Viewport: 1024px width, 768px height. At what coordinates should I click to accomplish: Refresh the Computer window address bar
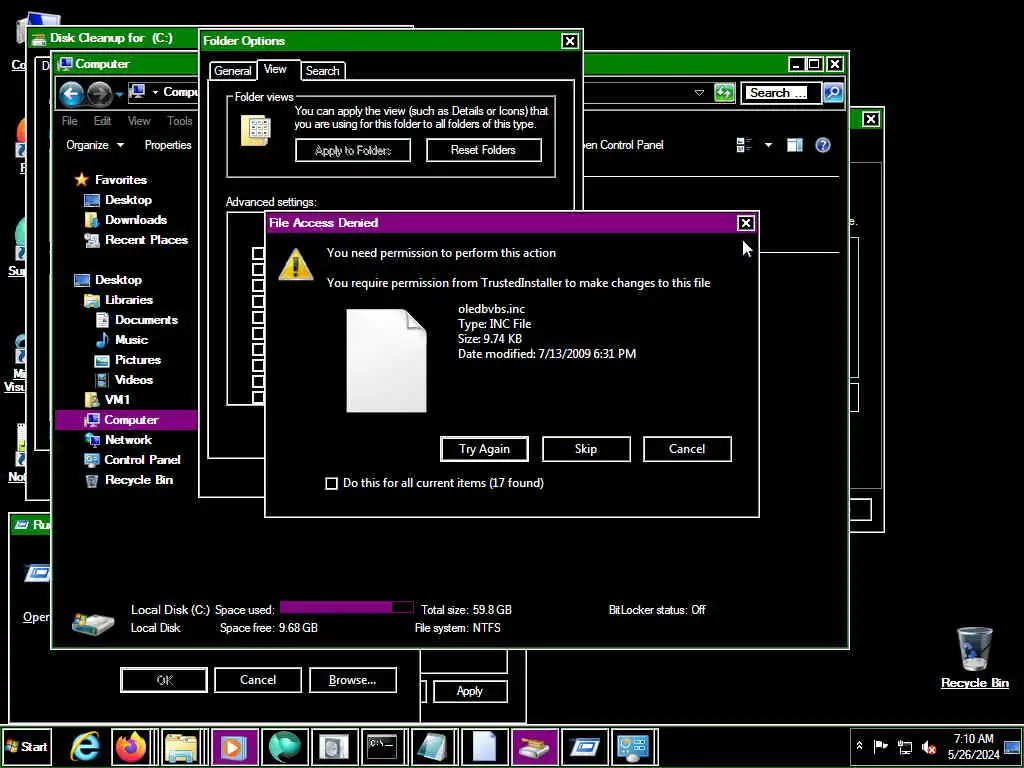click(x=724, y=93)
